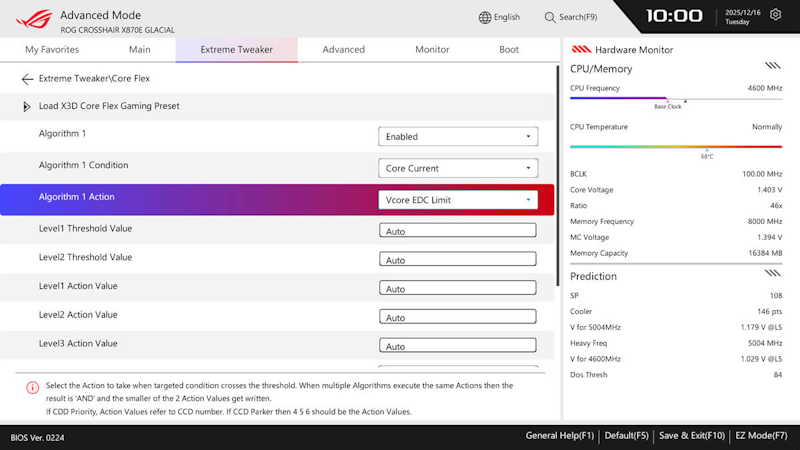Viewport: 800px width, 450px height.
Task: Click Level2 Action Value field
Action: click(x=458, y=316)
